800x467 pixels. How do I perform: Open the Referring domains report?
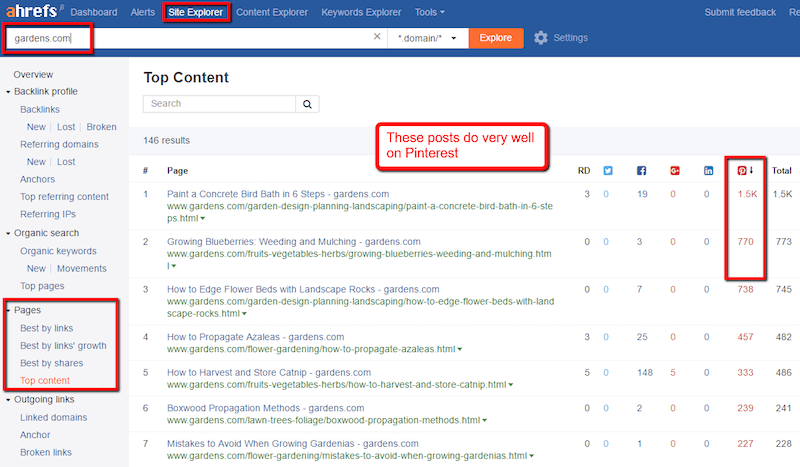coord(59,144)
